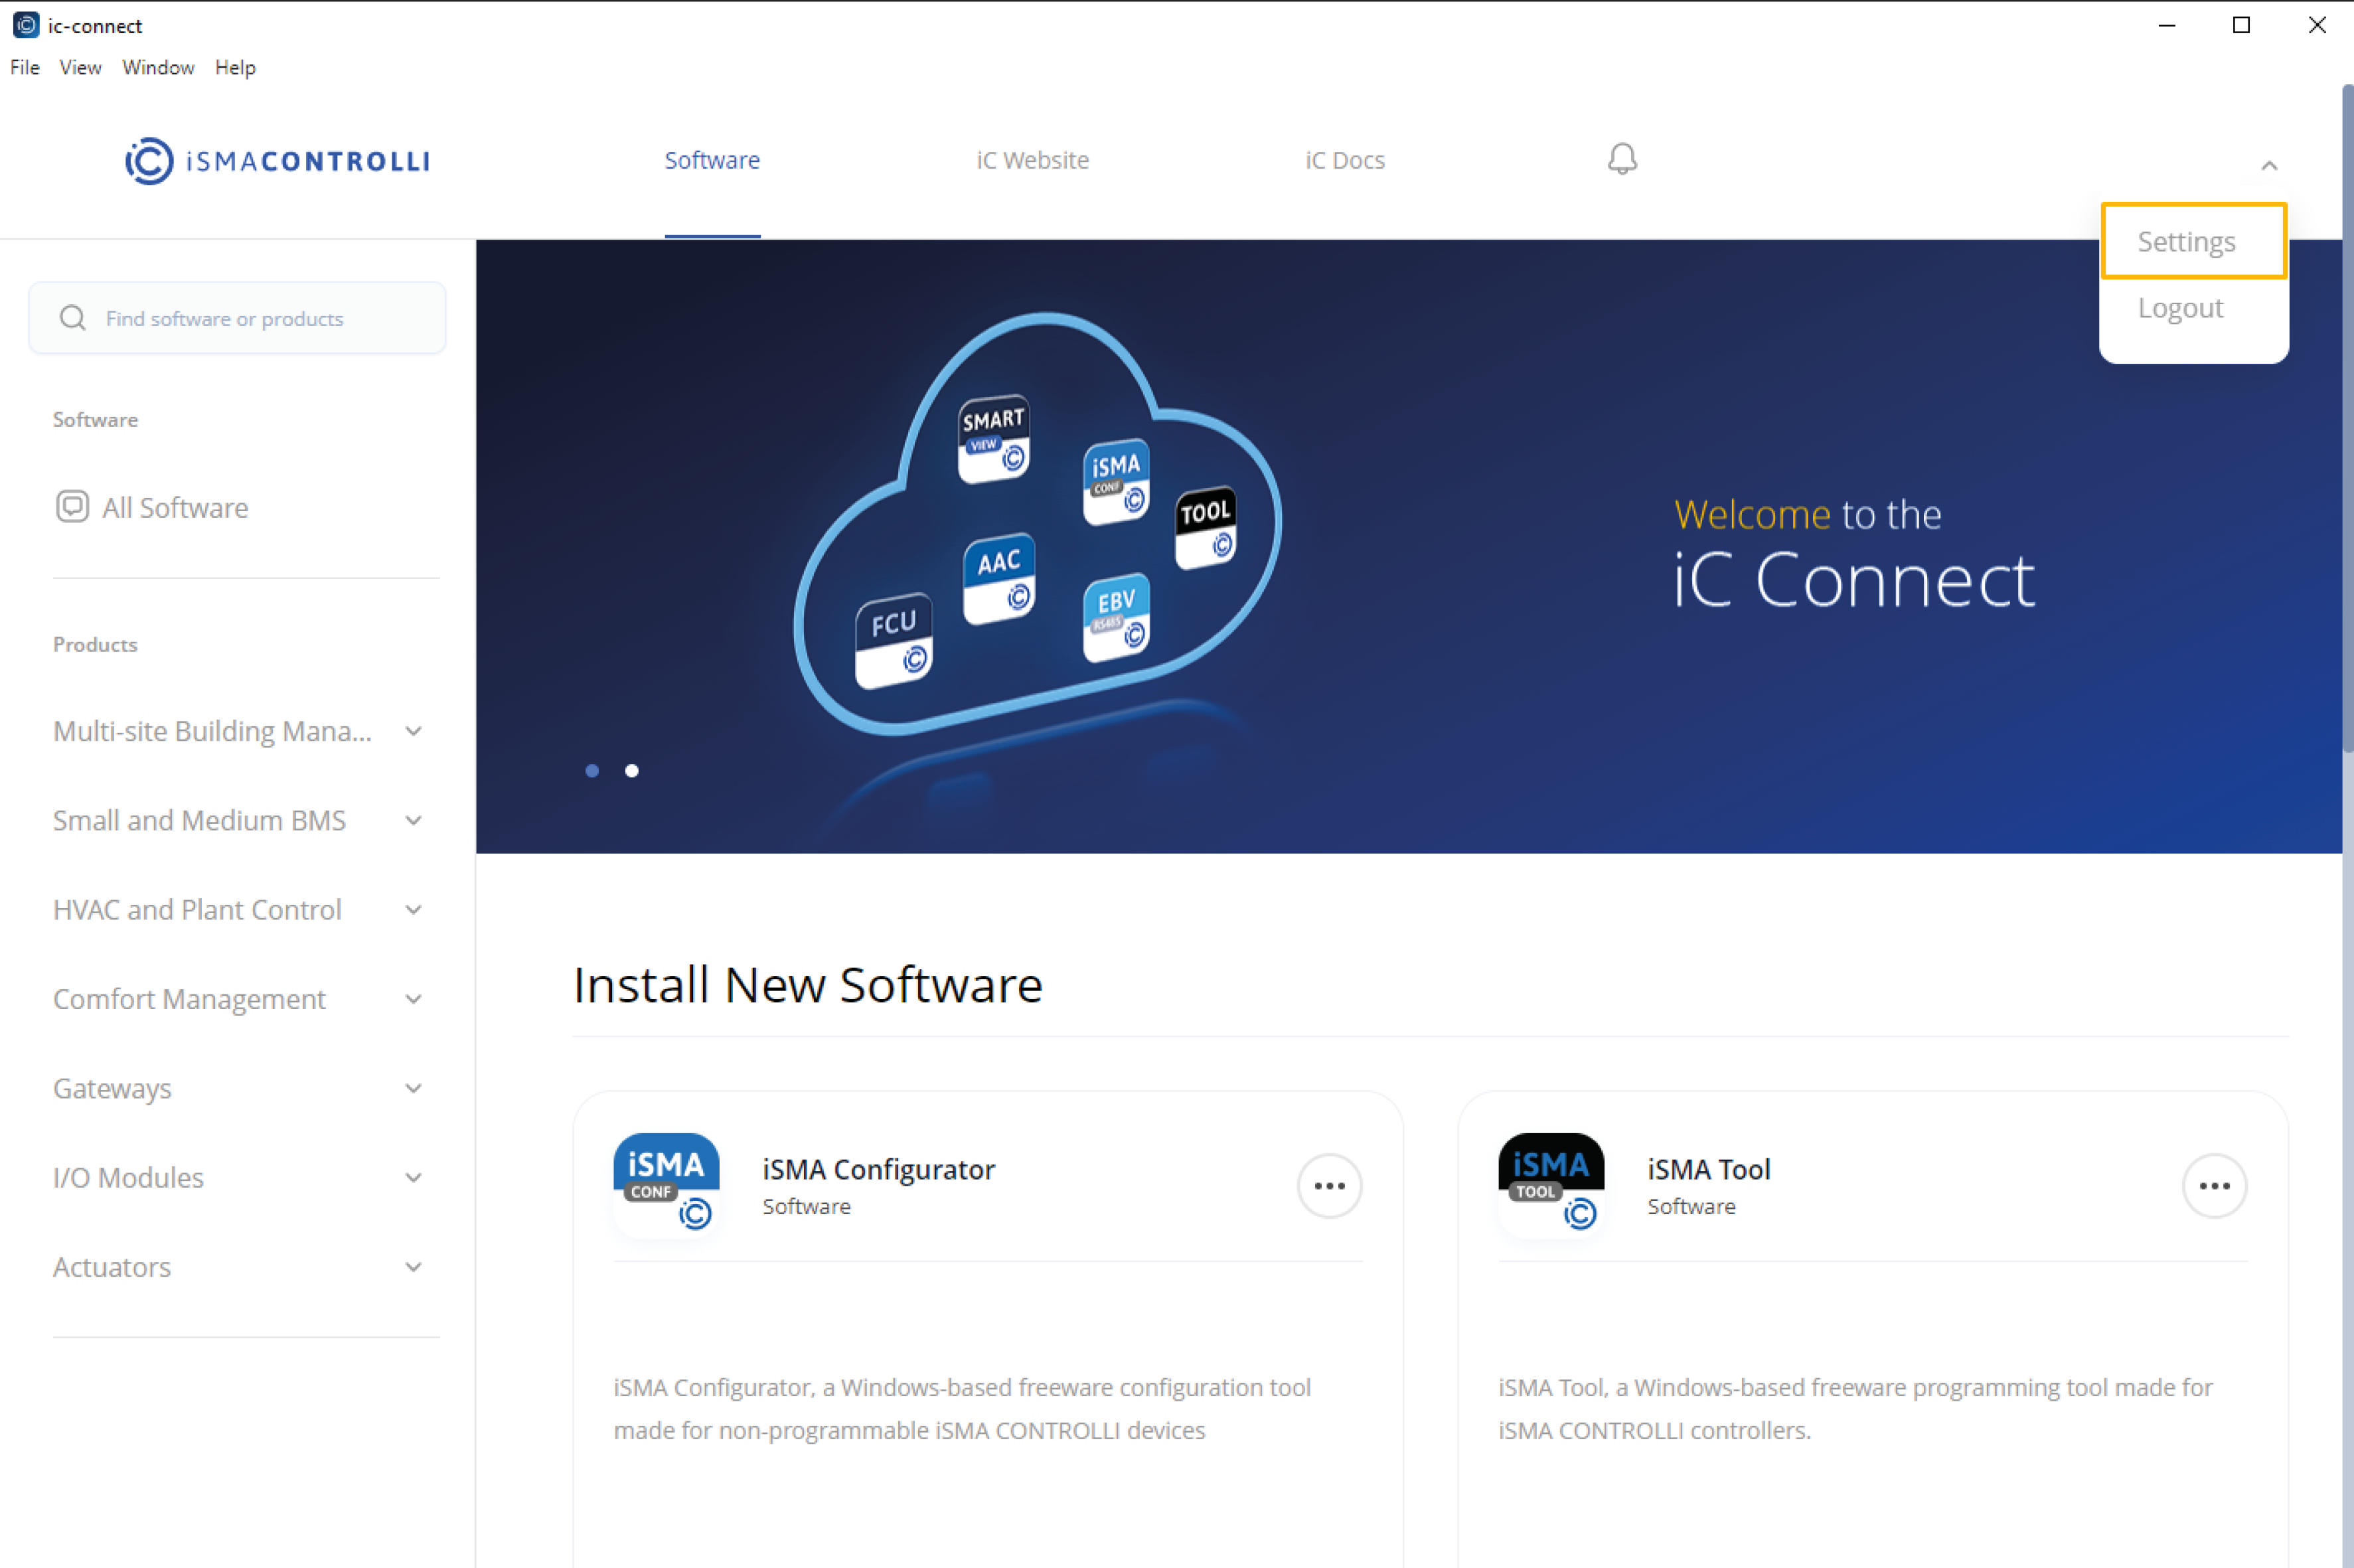The width and height of the screenshot is (2354, 1568).
Task: Open the View menu
Action: (80, 67)
